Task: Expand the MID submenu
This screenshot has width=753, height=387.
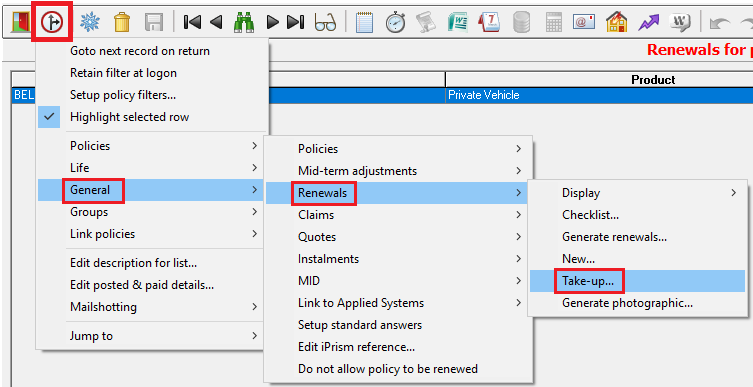Action: (398, 281)
